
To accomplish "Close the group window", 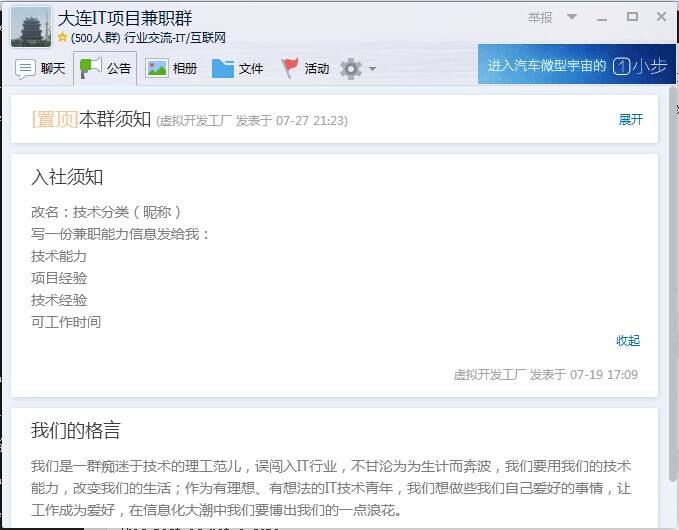I will pyautogui.click(x=661, y=17).
